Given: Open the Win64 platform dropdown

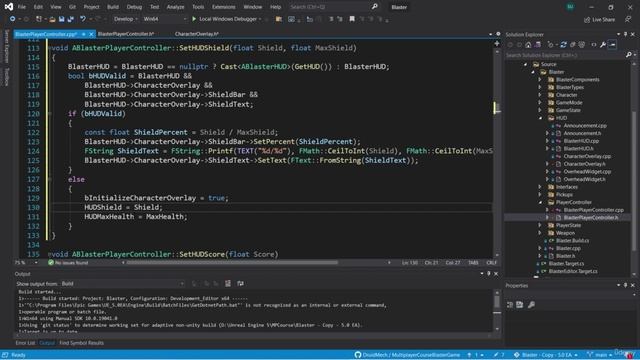Looking at the screenshot, I should coord(164,19).
